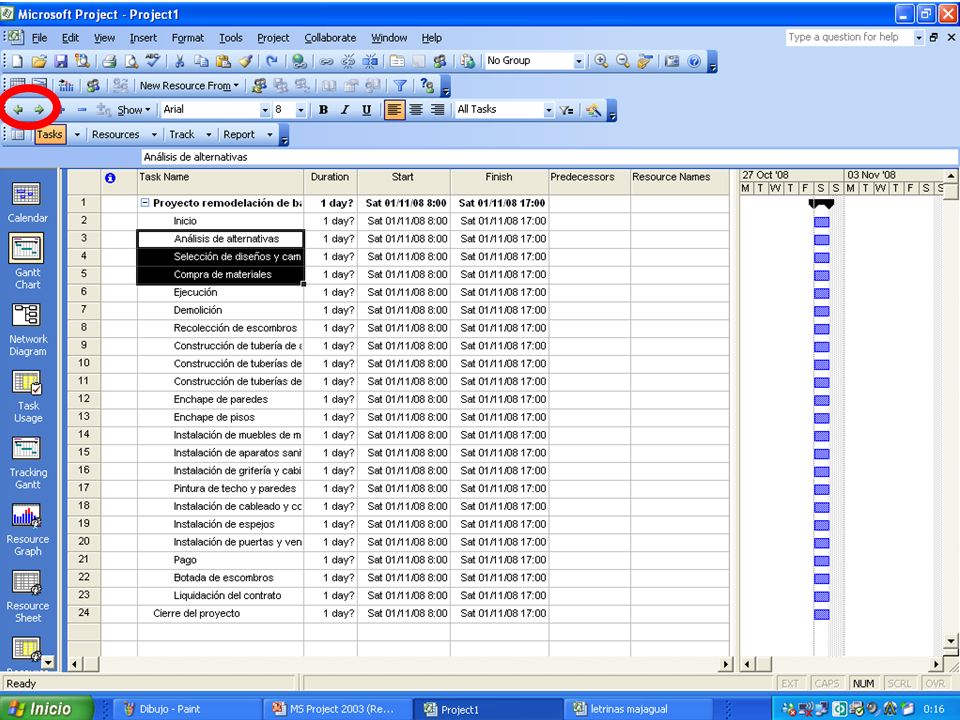Click the Split Task icon

point(370,61)
